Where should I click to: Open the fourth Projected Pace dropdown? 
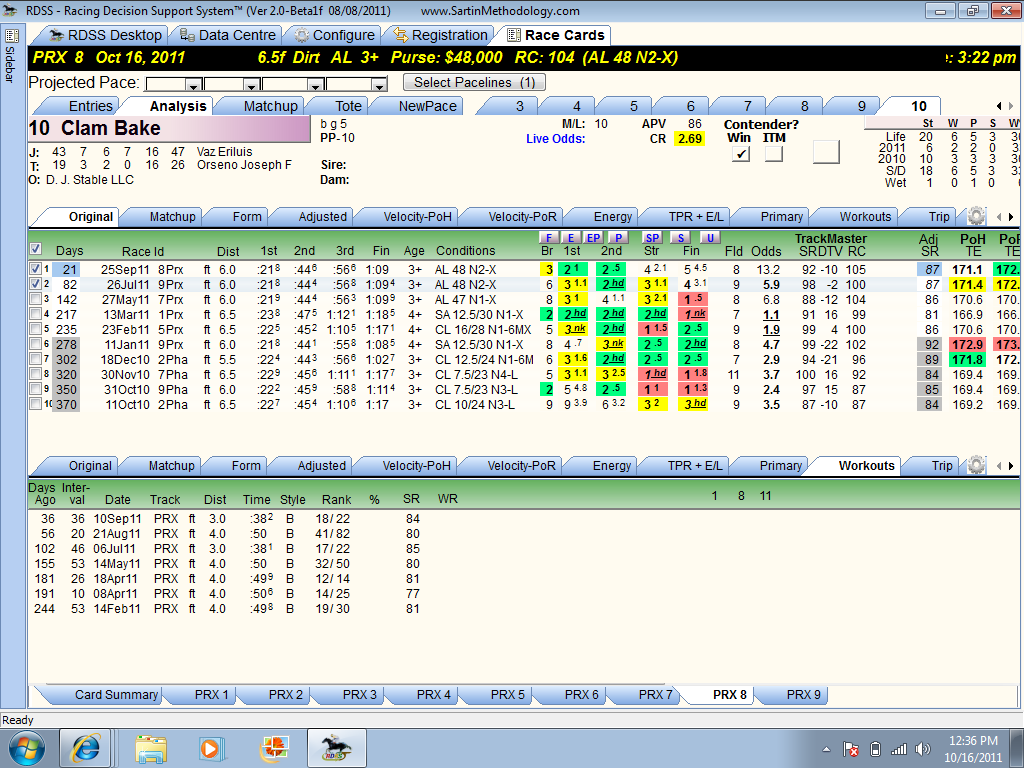[x=379, y=85]
